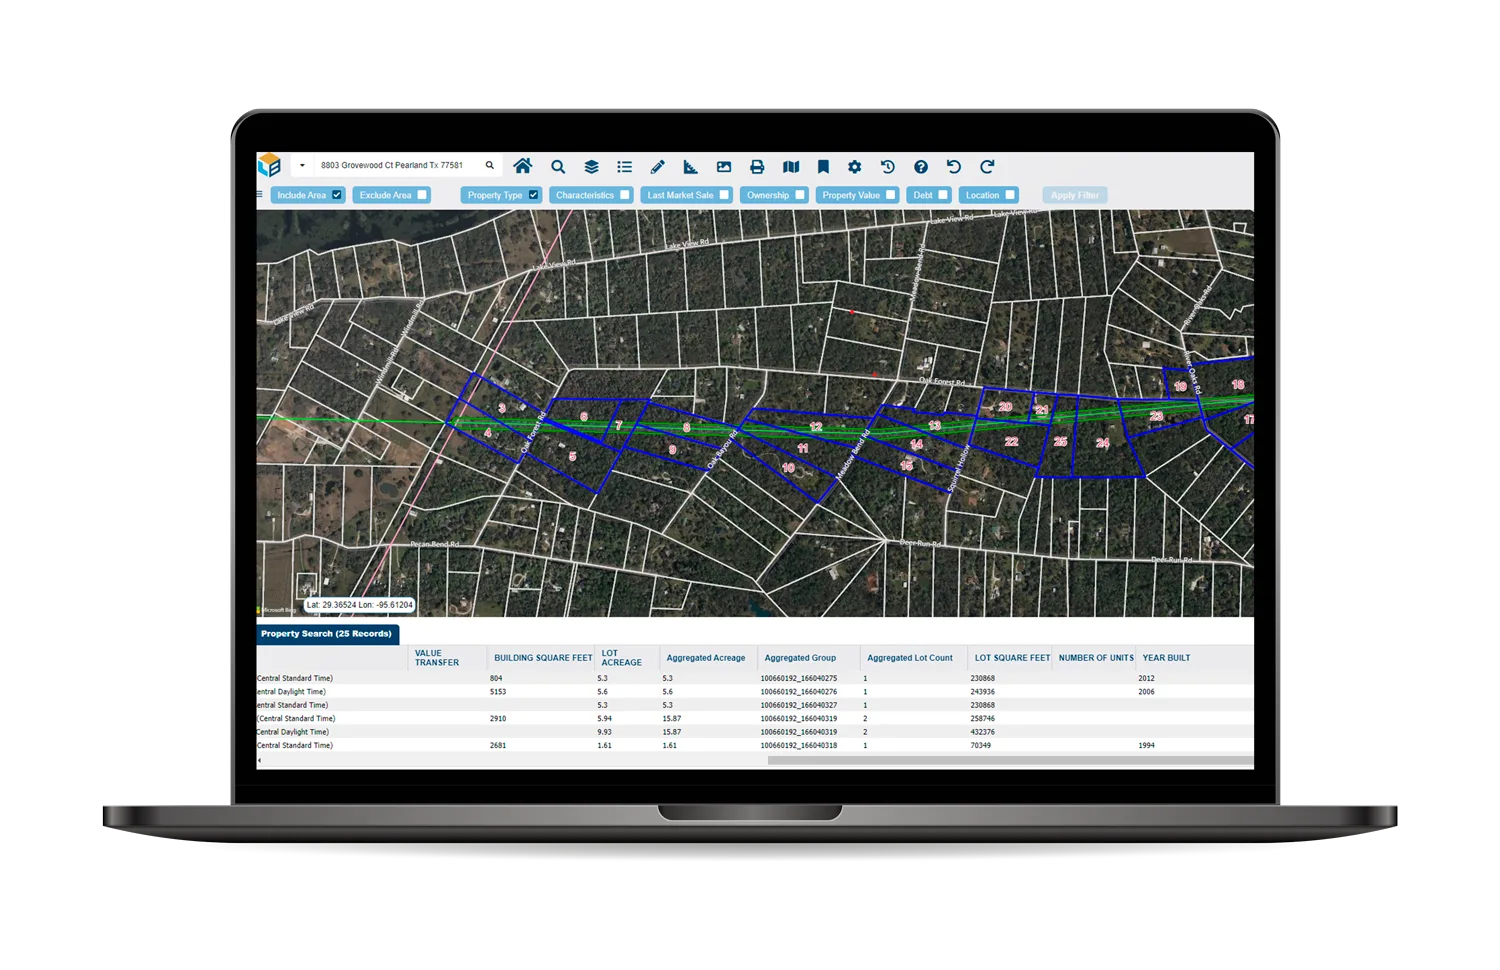
Task: Click the bookmark icon
Action: [x=823, y=167]
